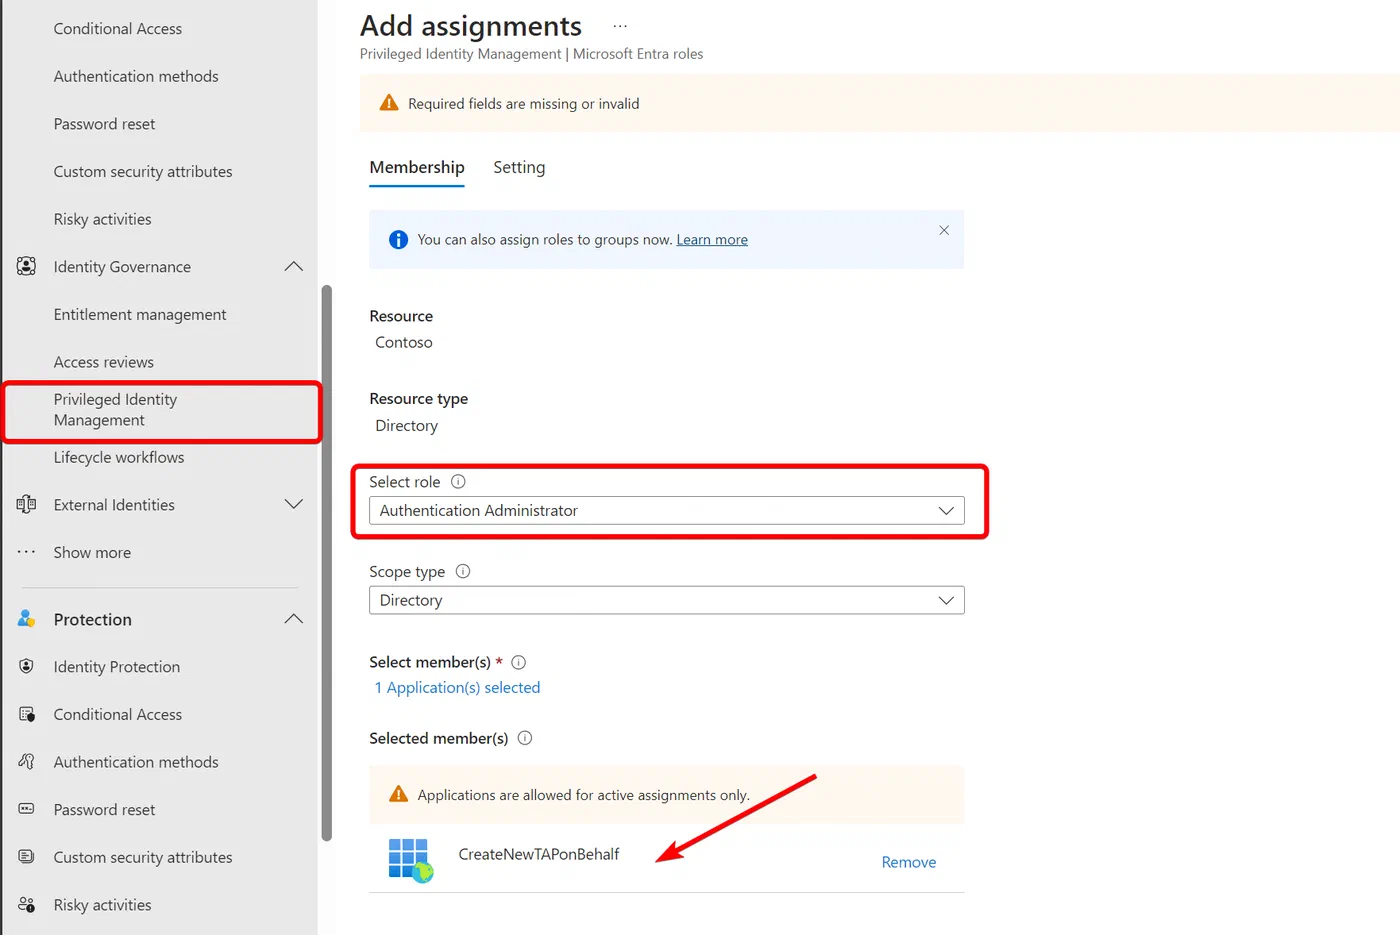
Task: Click the warning icon beside Required fields message
Action: [x=389, y=103]
